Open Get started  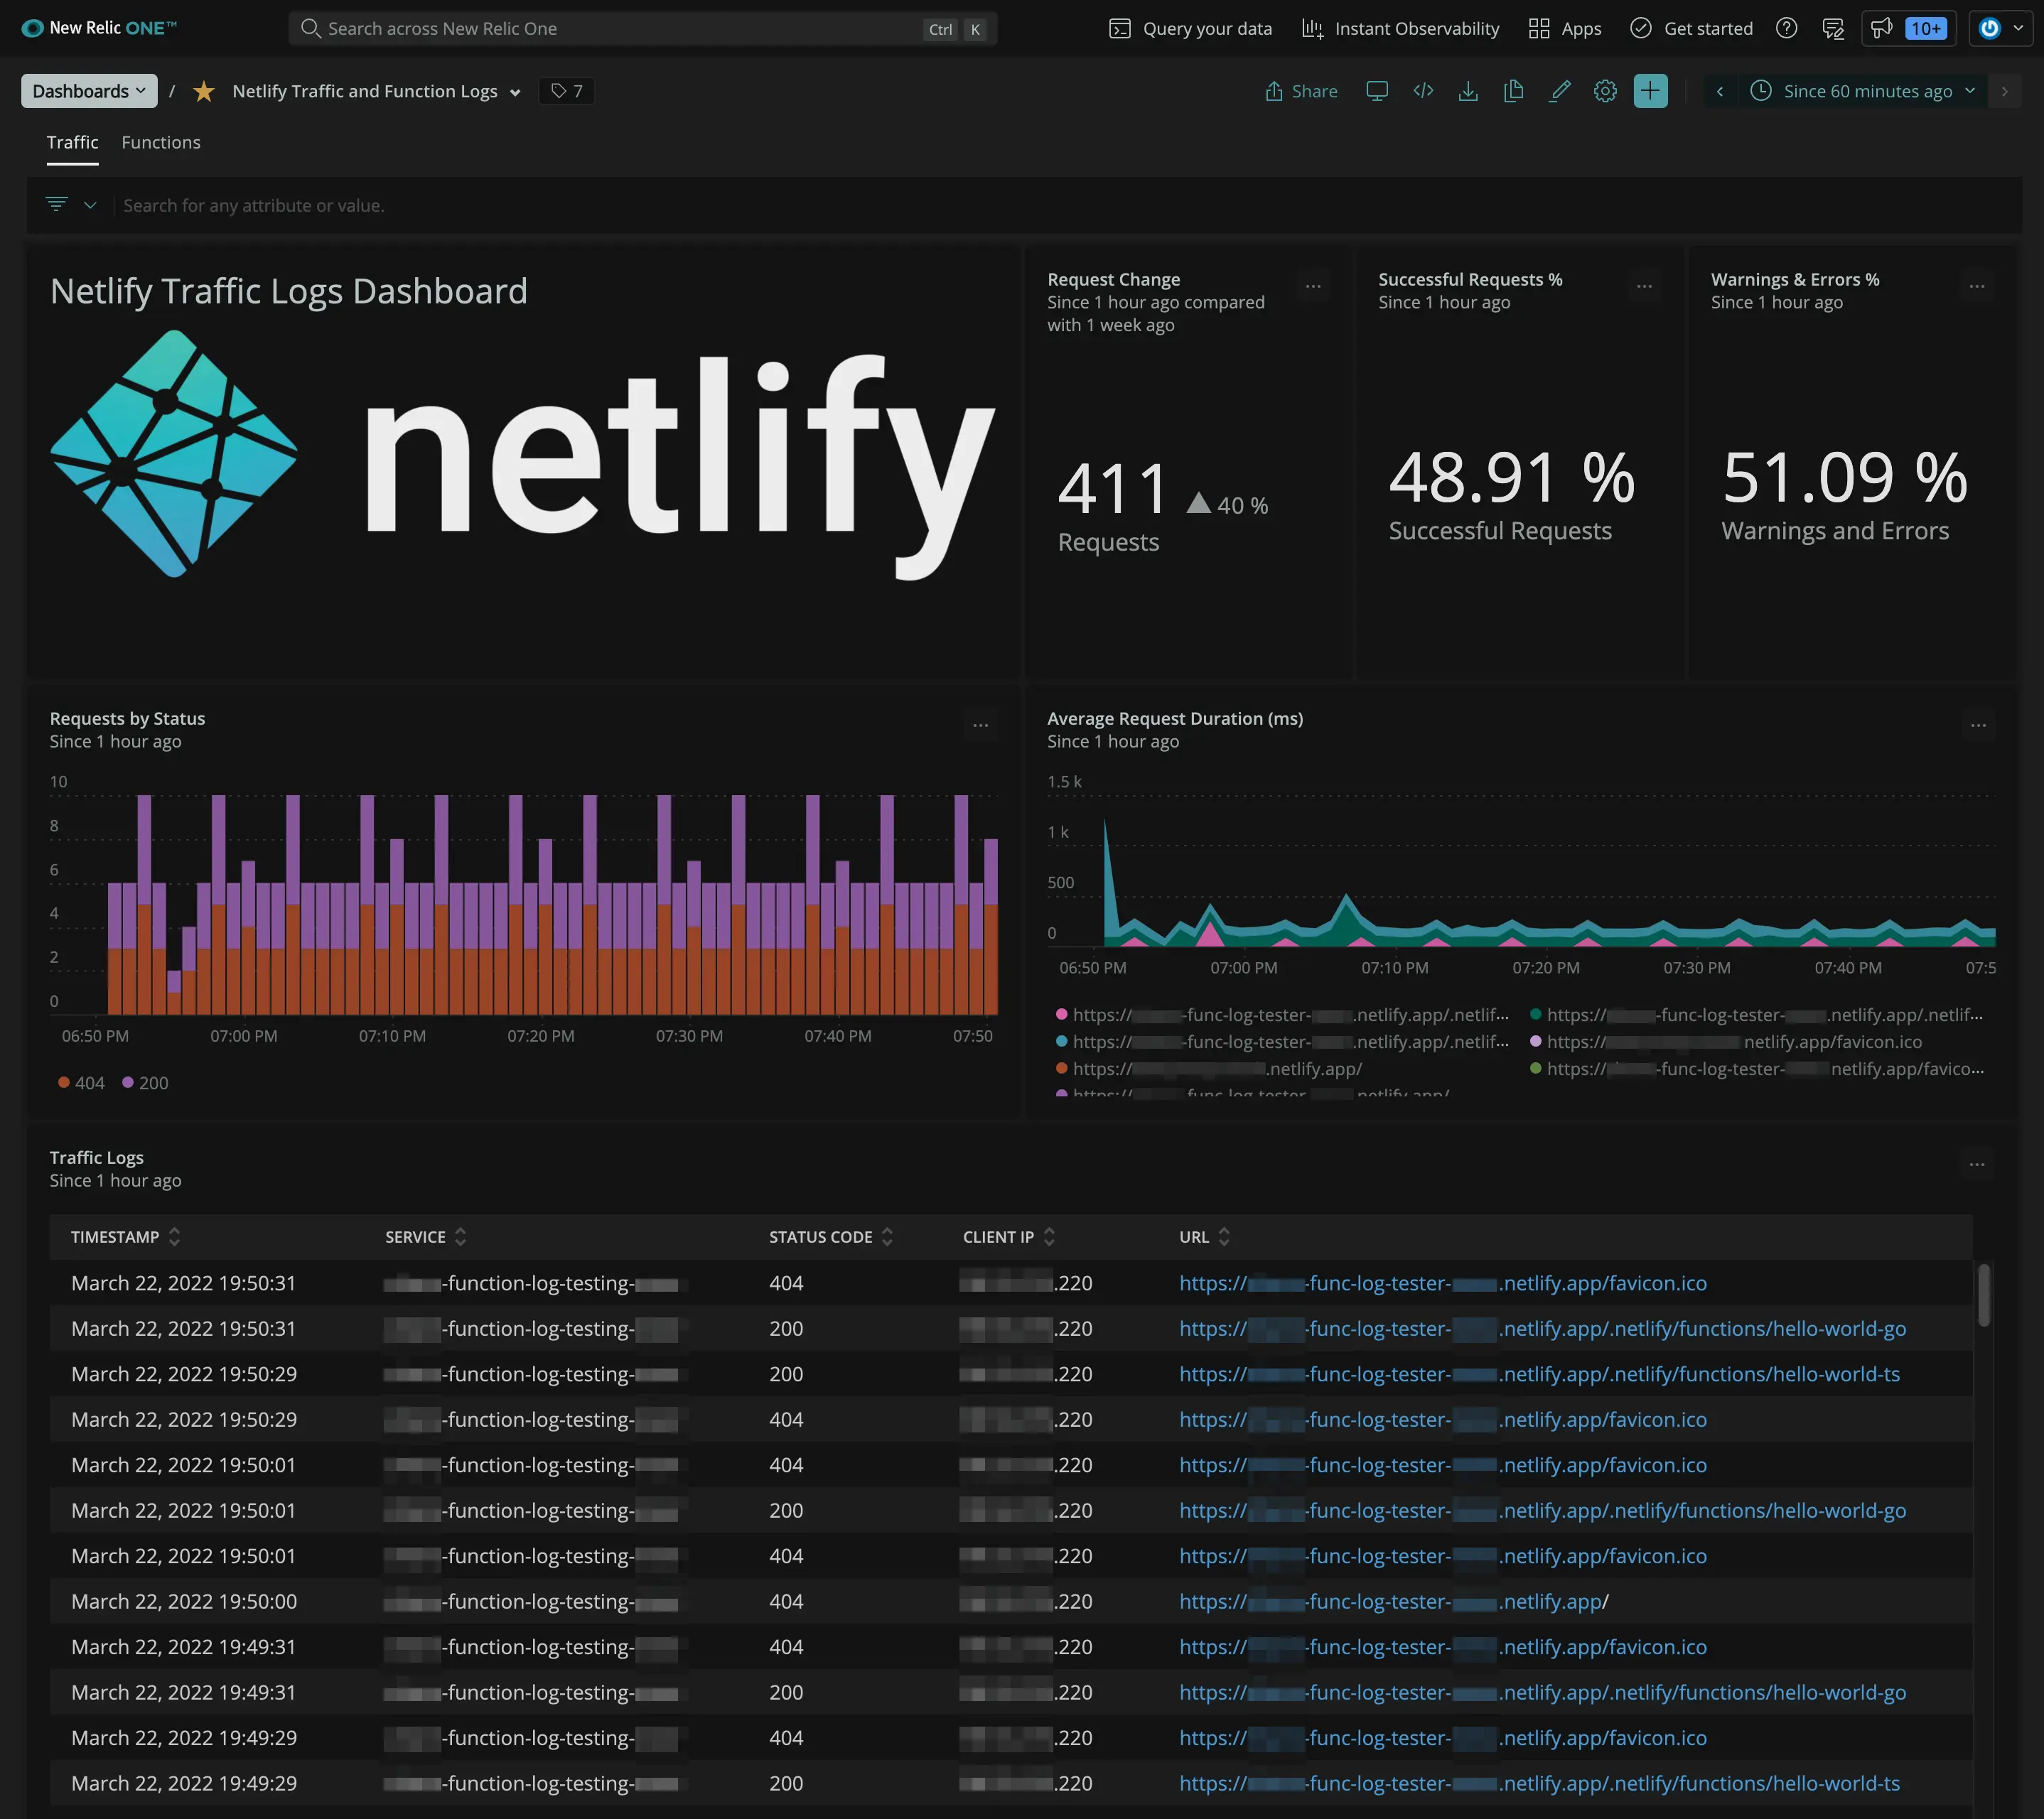[1691, 28]
